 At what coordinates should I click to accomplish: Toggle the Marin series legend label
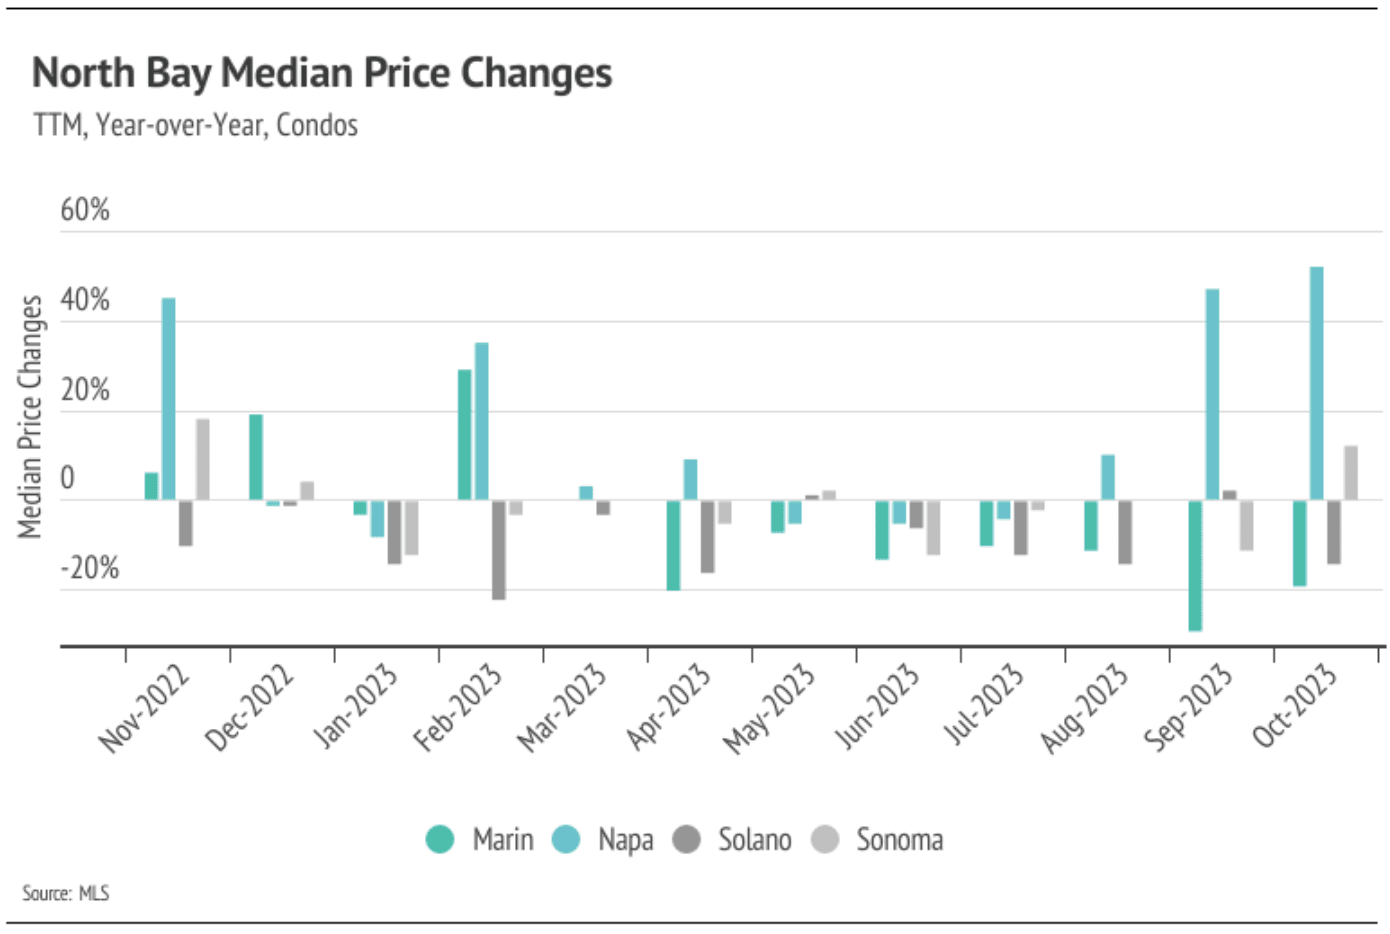502,839
